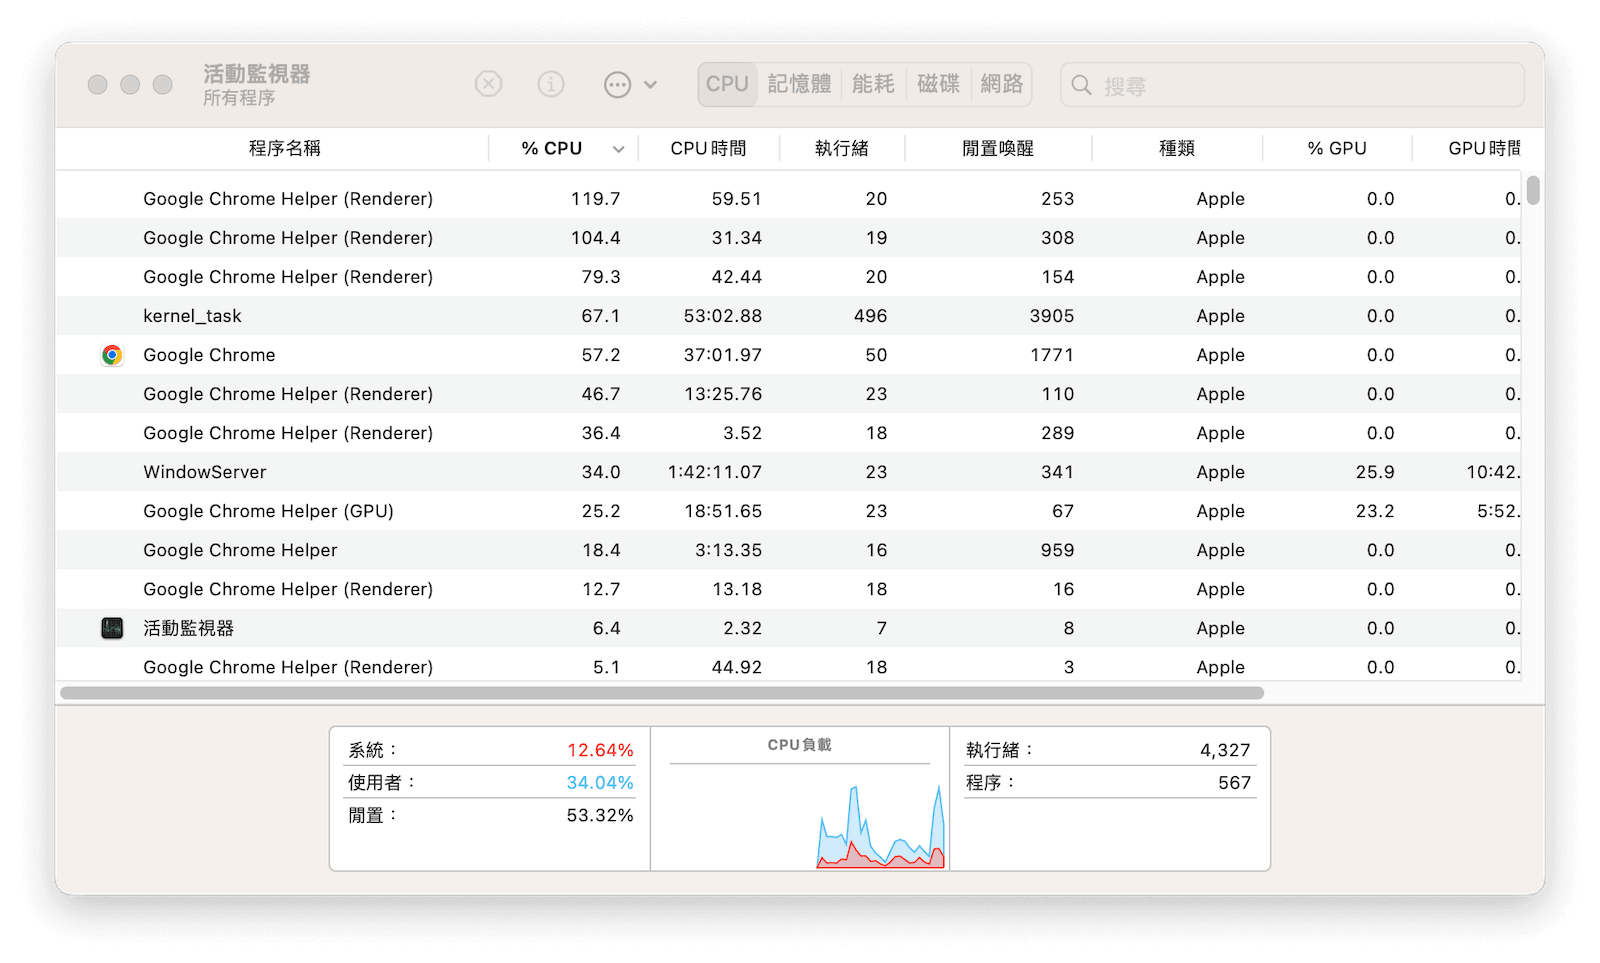Sort by % GPU column header
The height and width of the screenshot is (963, 1600).
(x=1337, y=148)
